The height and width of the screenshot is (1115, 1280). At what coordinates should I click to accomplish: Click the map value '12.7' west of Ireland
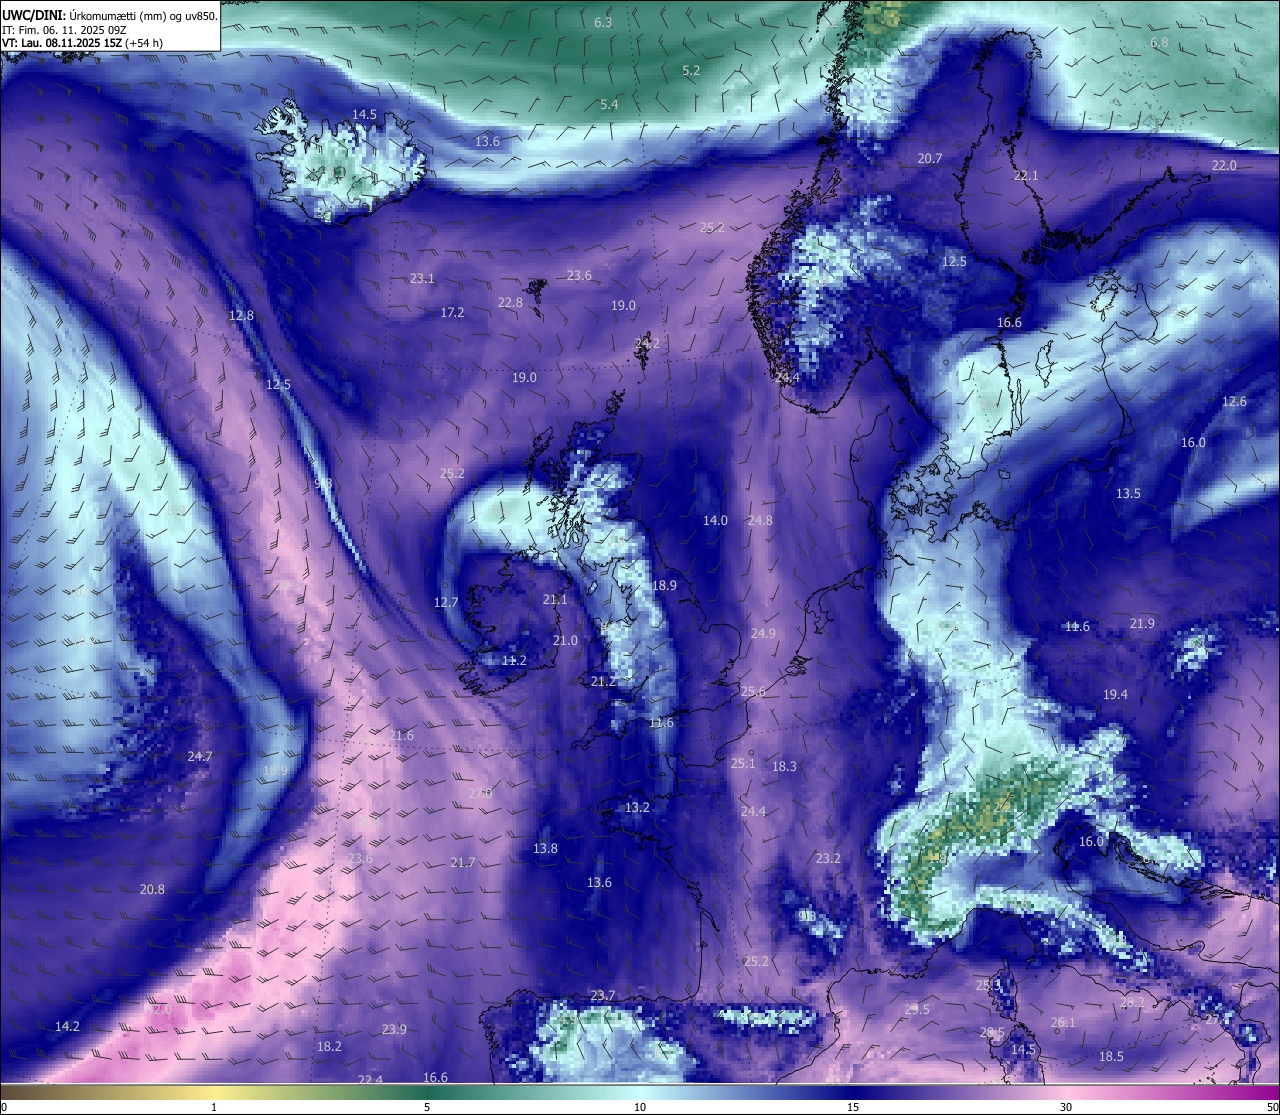coord(445,602)
